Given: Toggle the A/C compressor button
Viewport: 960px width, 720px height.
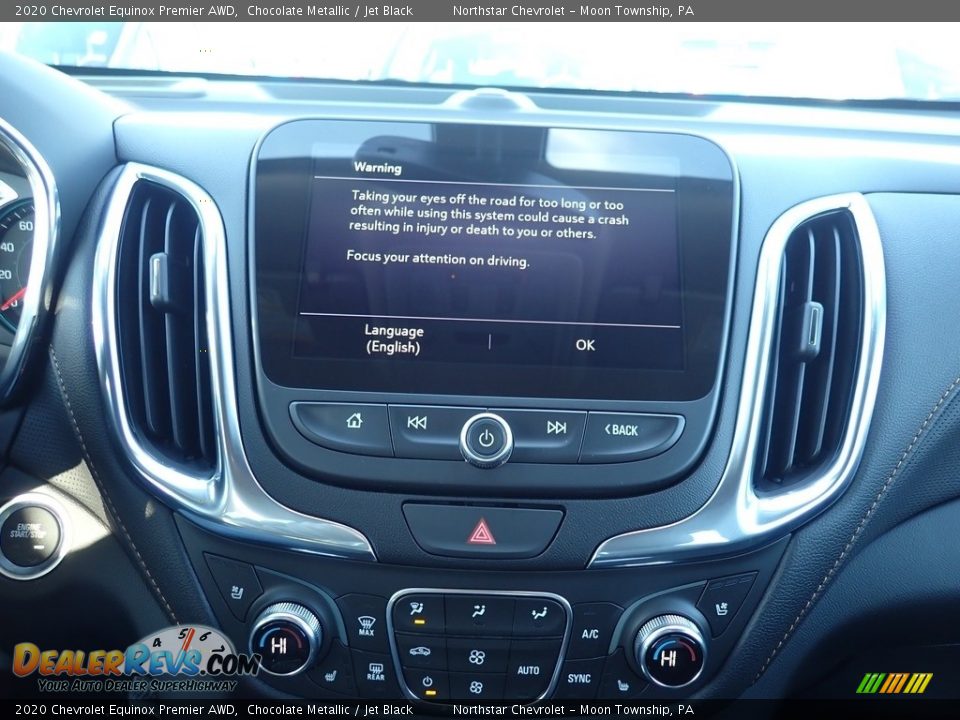Looking at the screenshot, I should click(590, 632).
